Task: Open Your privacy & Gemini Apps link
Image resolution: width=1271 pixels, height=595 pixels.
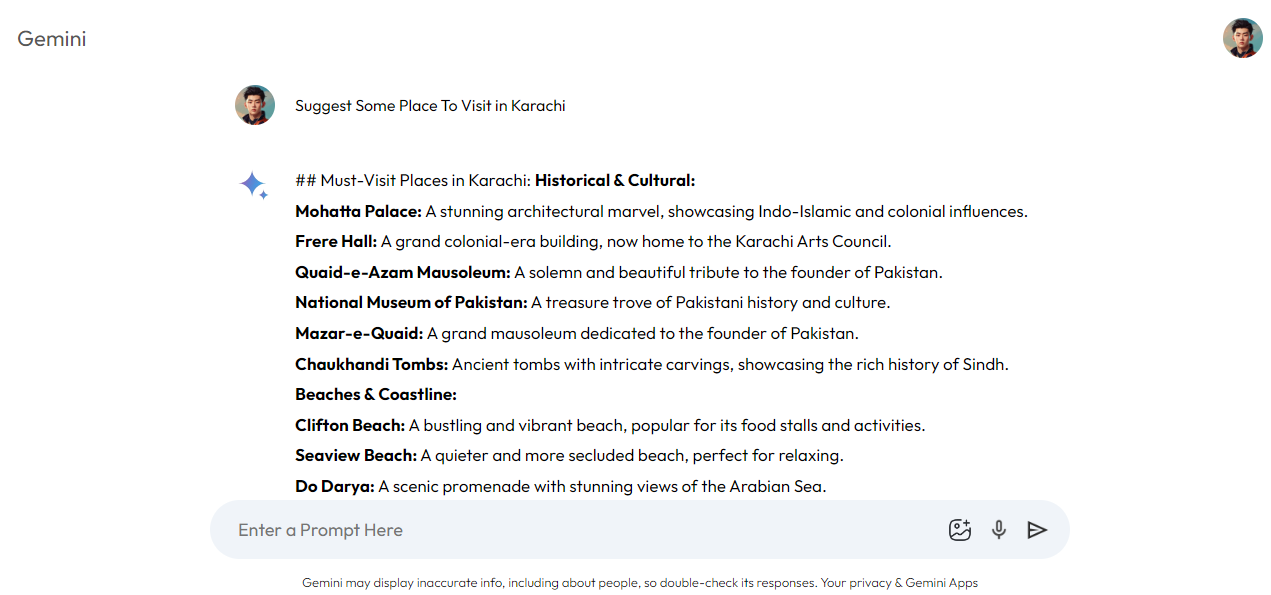Action: (899, 582)
